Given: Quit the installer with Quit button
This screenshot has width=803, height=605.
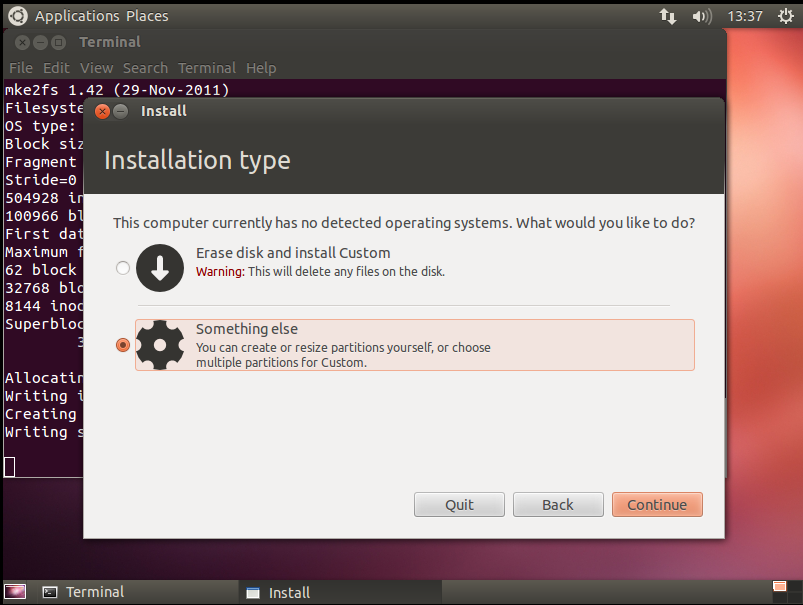Looking at the screenshot, I should (x=459, y=504).
